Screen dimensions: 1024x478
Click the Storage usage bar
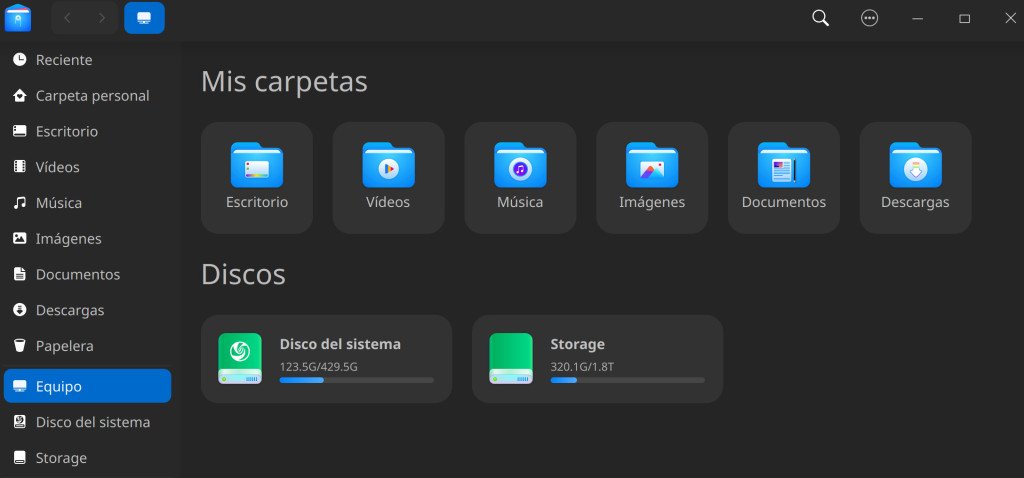(x=628, y=380)
